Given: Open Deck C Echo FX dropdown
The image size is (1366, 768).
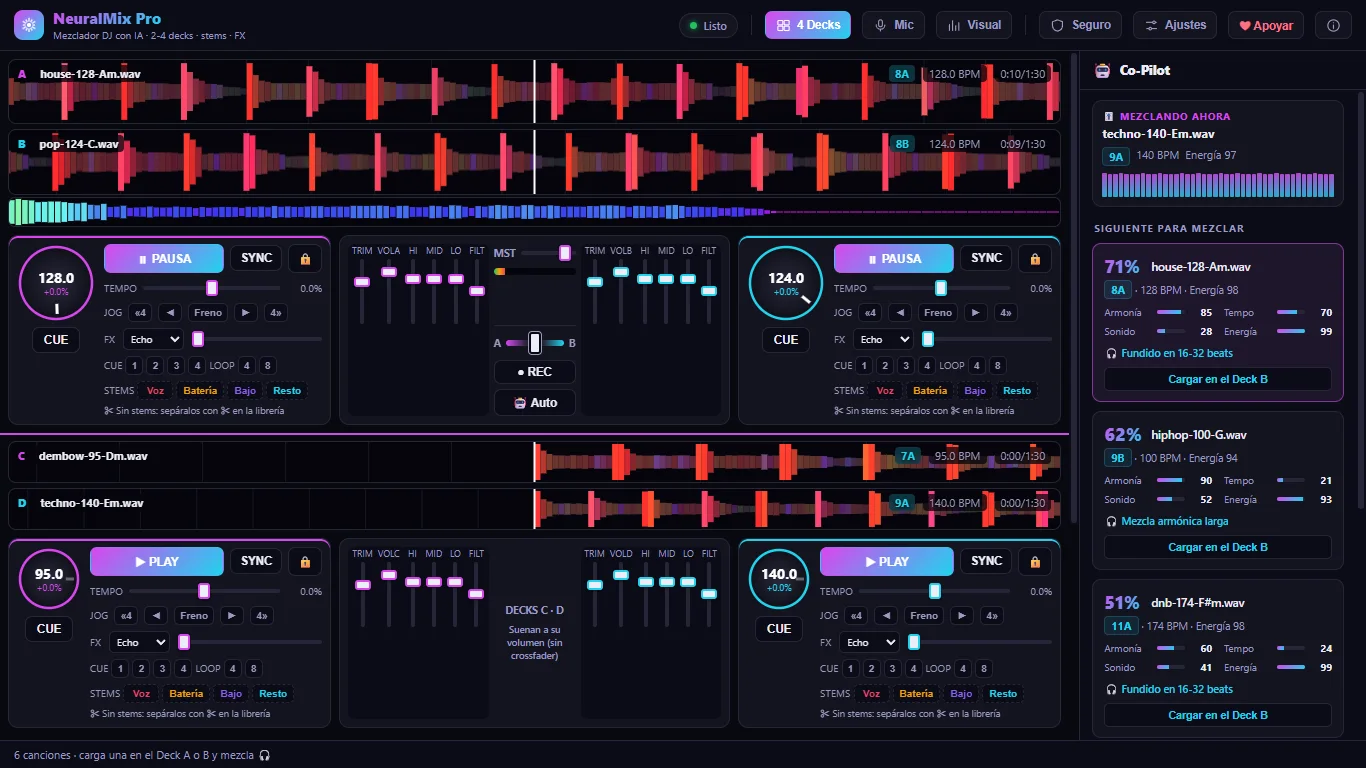Looking at the screenshot, I should pyautogui.click(x=139, y=643).
